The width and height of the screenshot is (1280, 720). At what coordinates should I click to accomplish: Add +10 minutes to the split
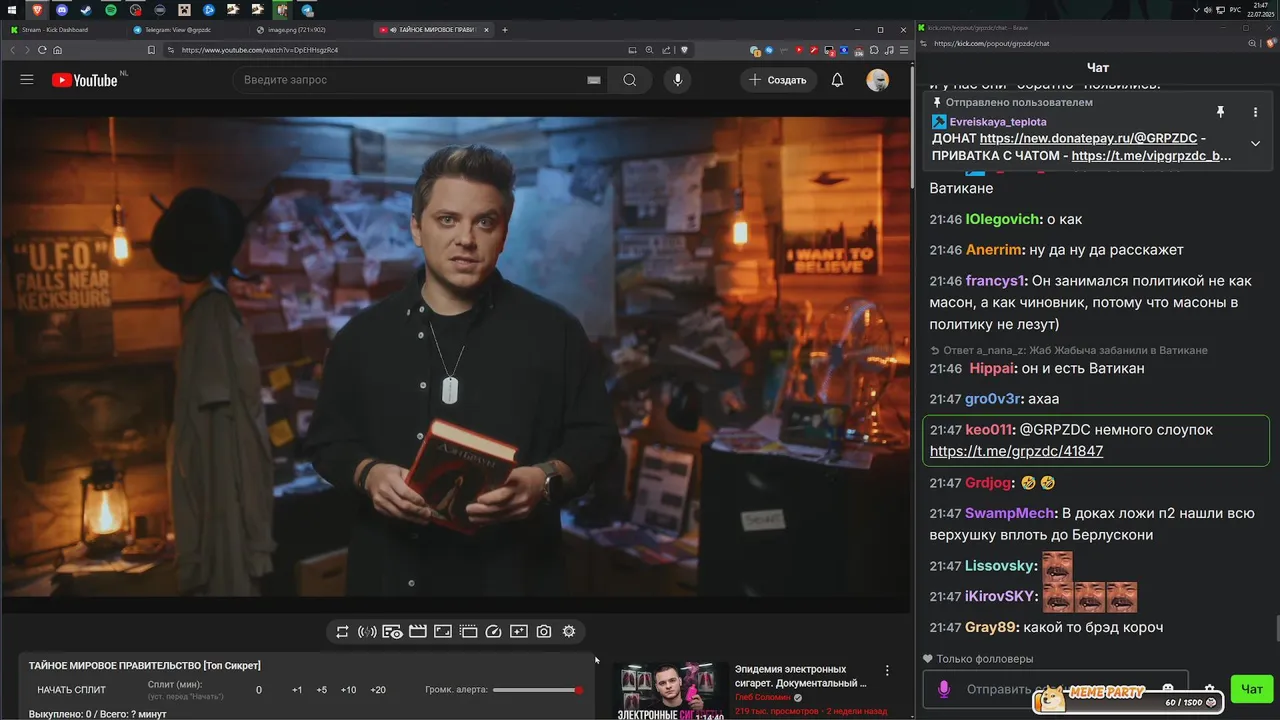click(x=348, y=690)
